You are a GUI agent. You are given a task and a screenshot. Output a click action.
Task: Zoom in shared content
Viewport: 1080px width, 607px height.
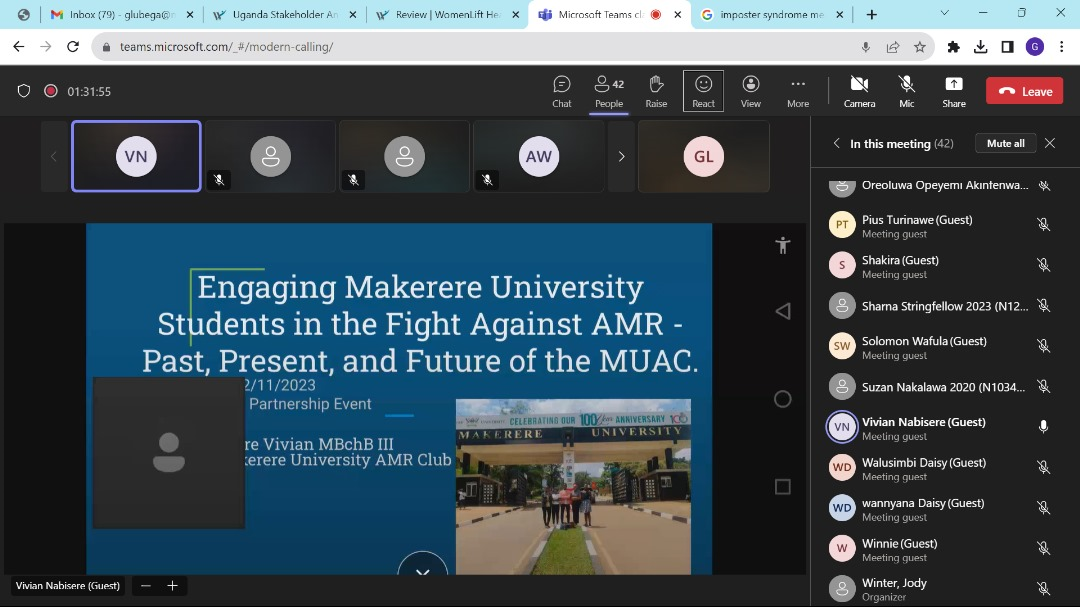[172, 586]
